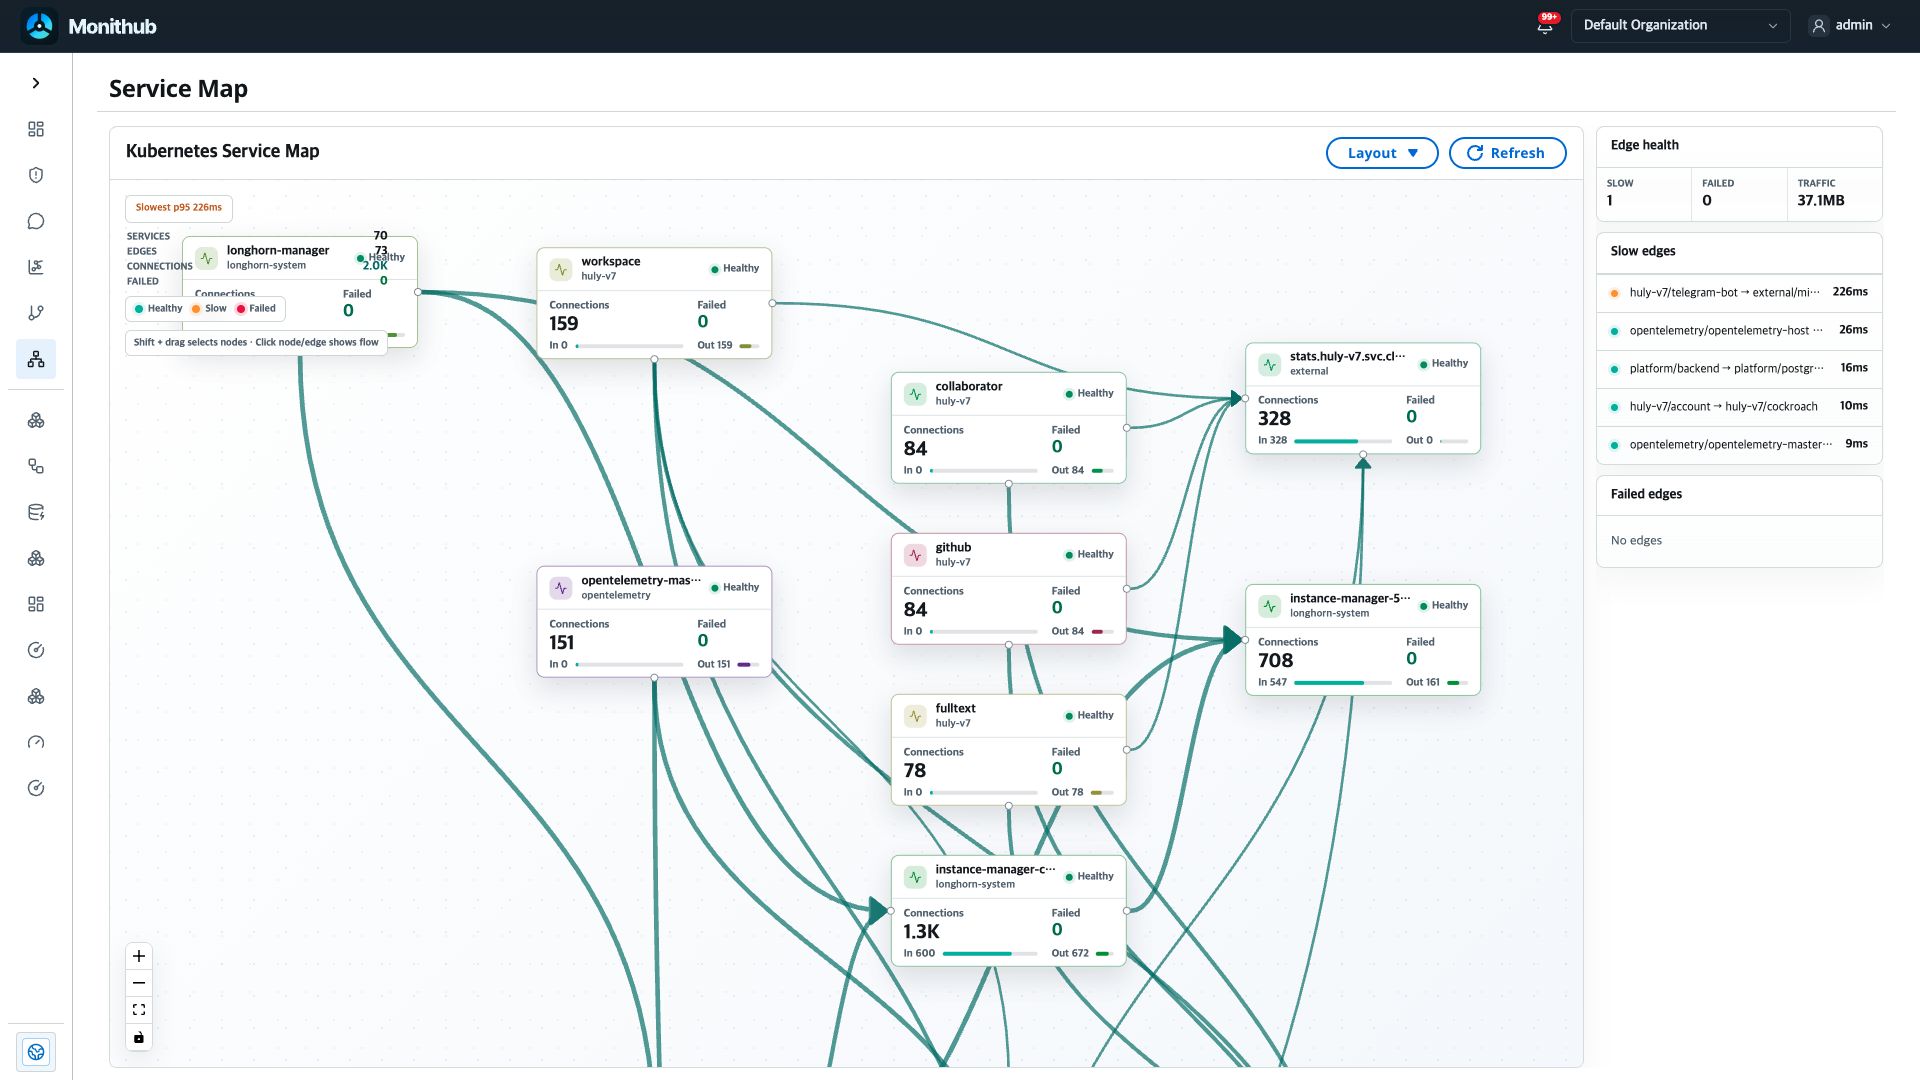Click the Refresh button
Viewport: 1920px width, 1080px height.
pos(1507,153)
